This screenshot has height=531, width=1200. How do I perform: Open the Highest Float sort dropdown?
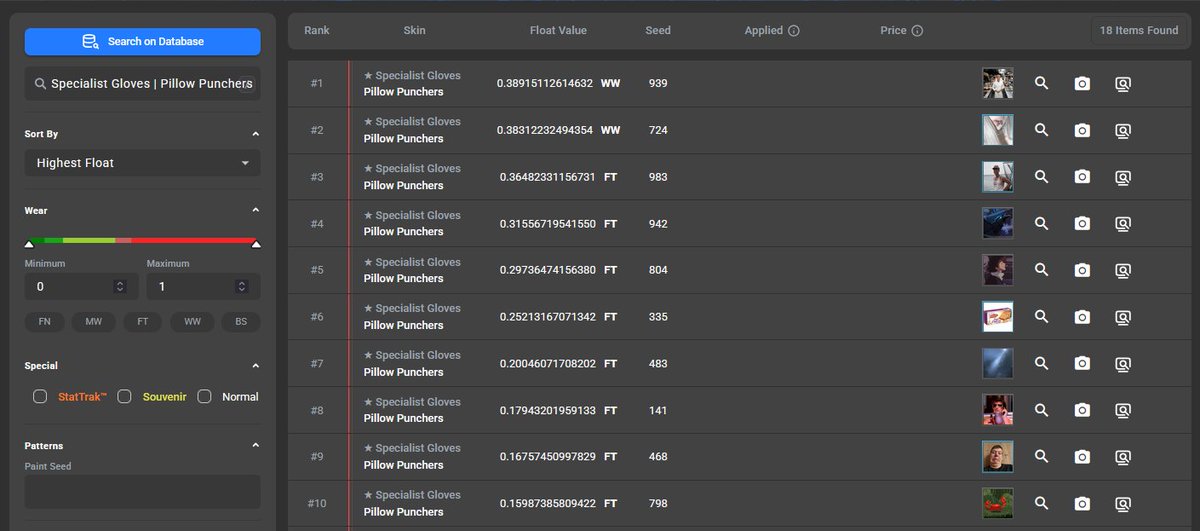(x=143, y=163)
